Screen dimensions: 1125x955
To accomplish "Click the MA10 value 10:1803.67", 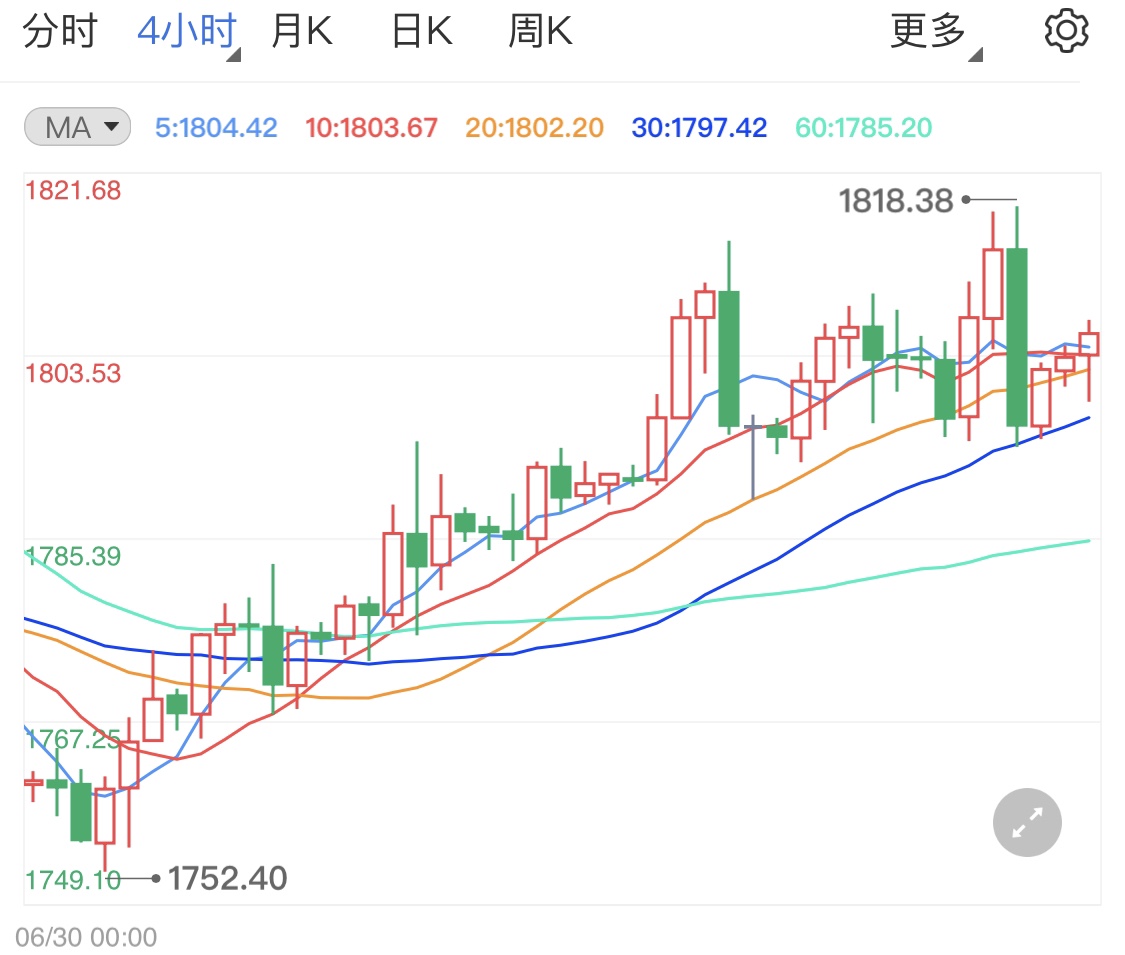I will (x=371, y=128).
